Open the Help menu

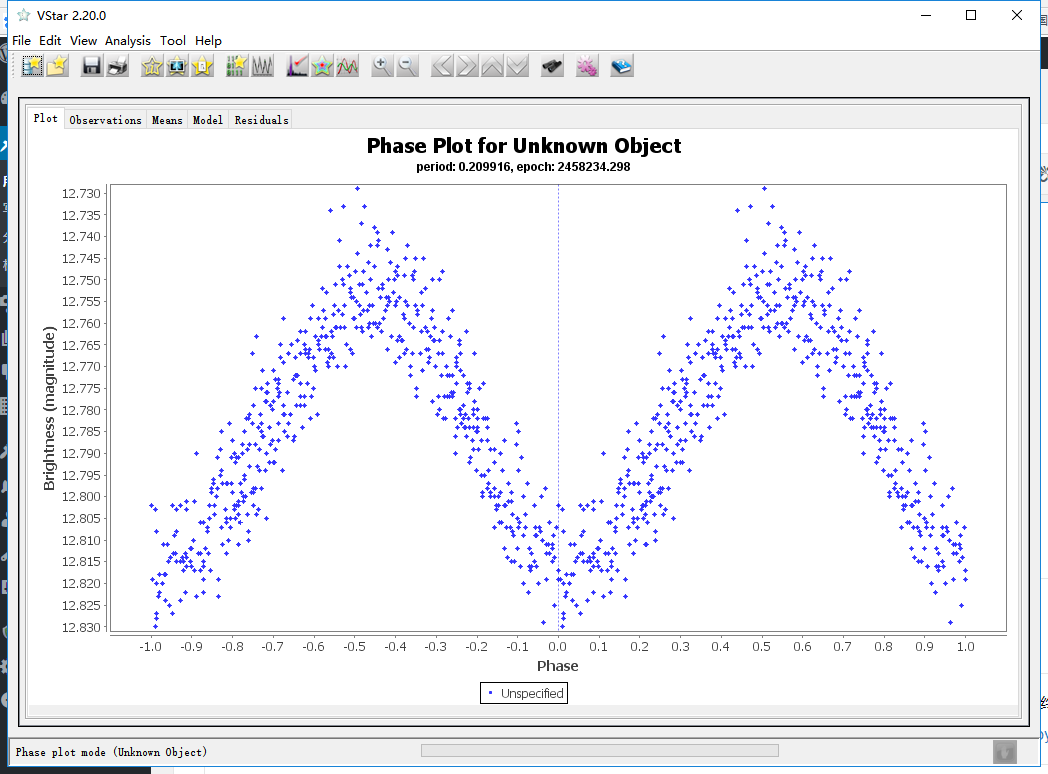tap(209, 41)
